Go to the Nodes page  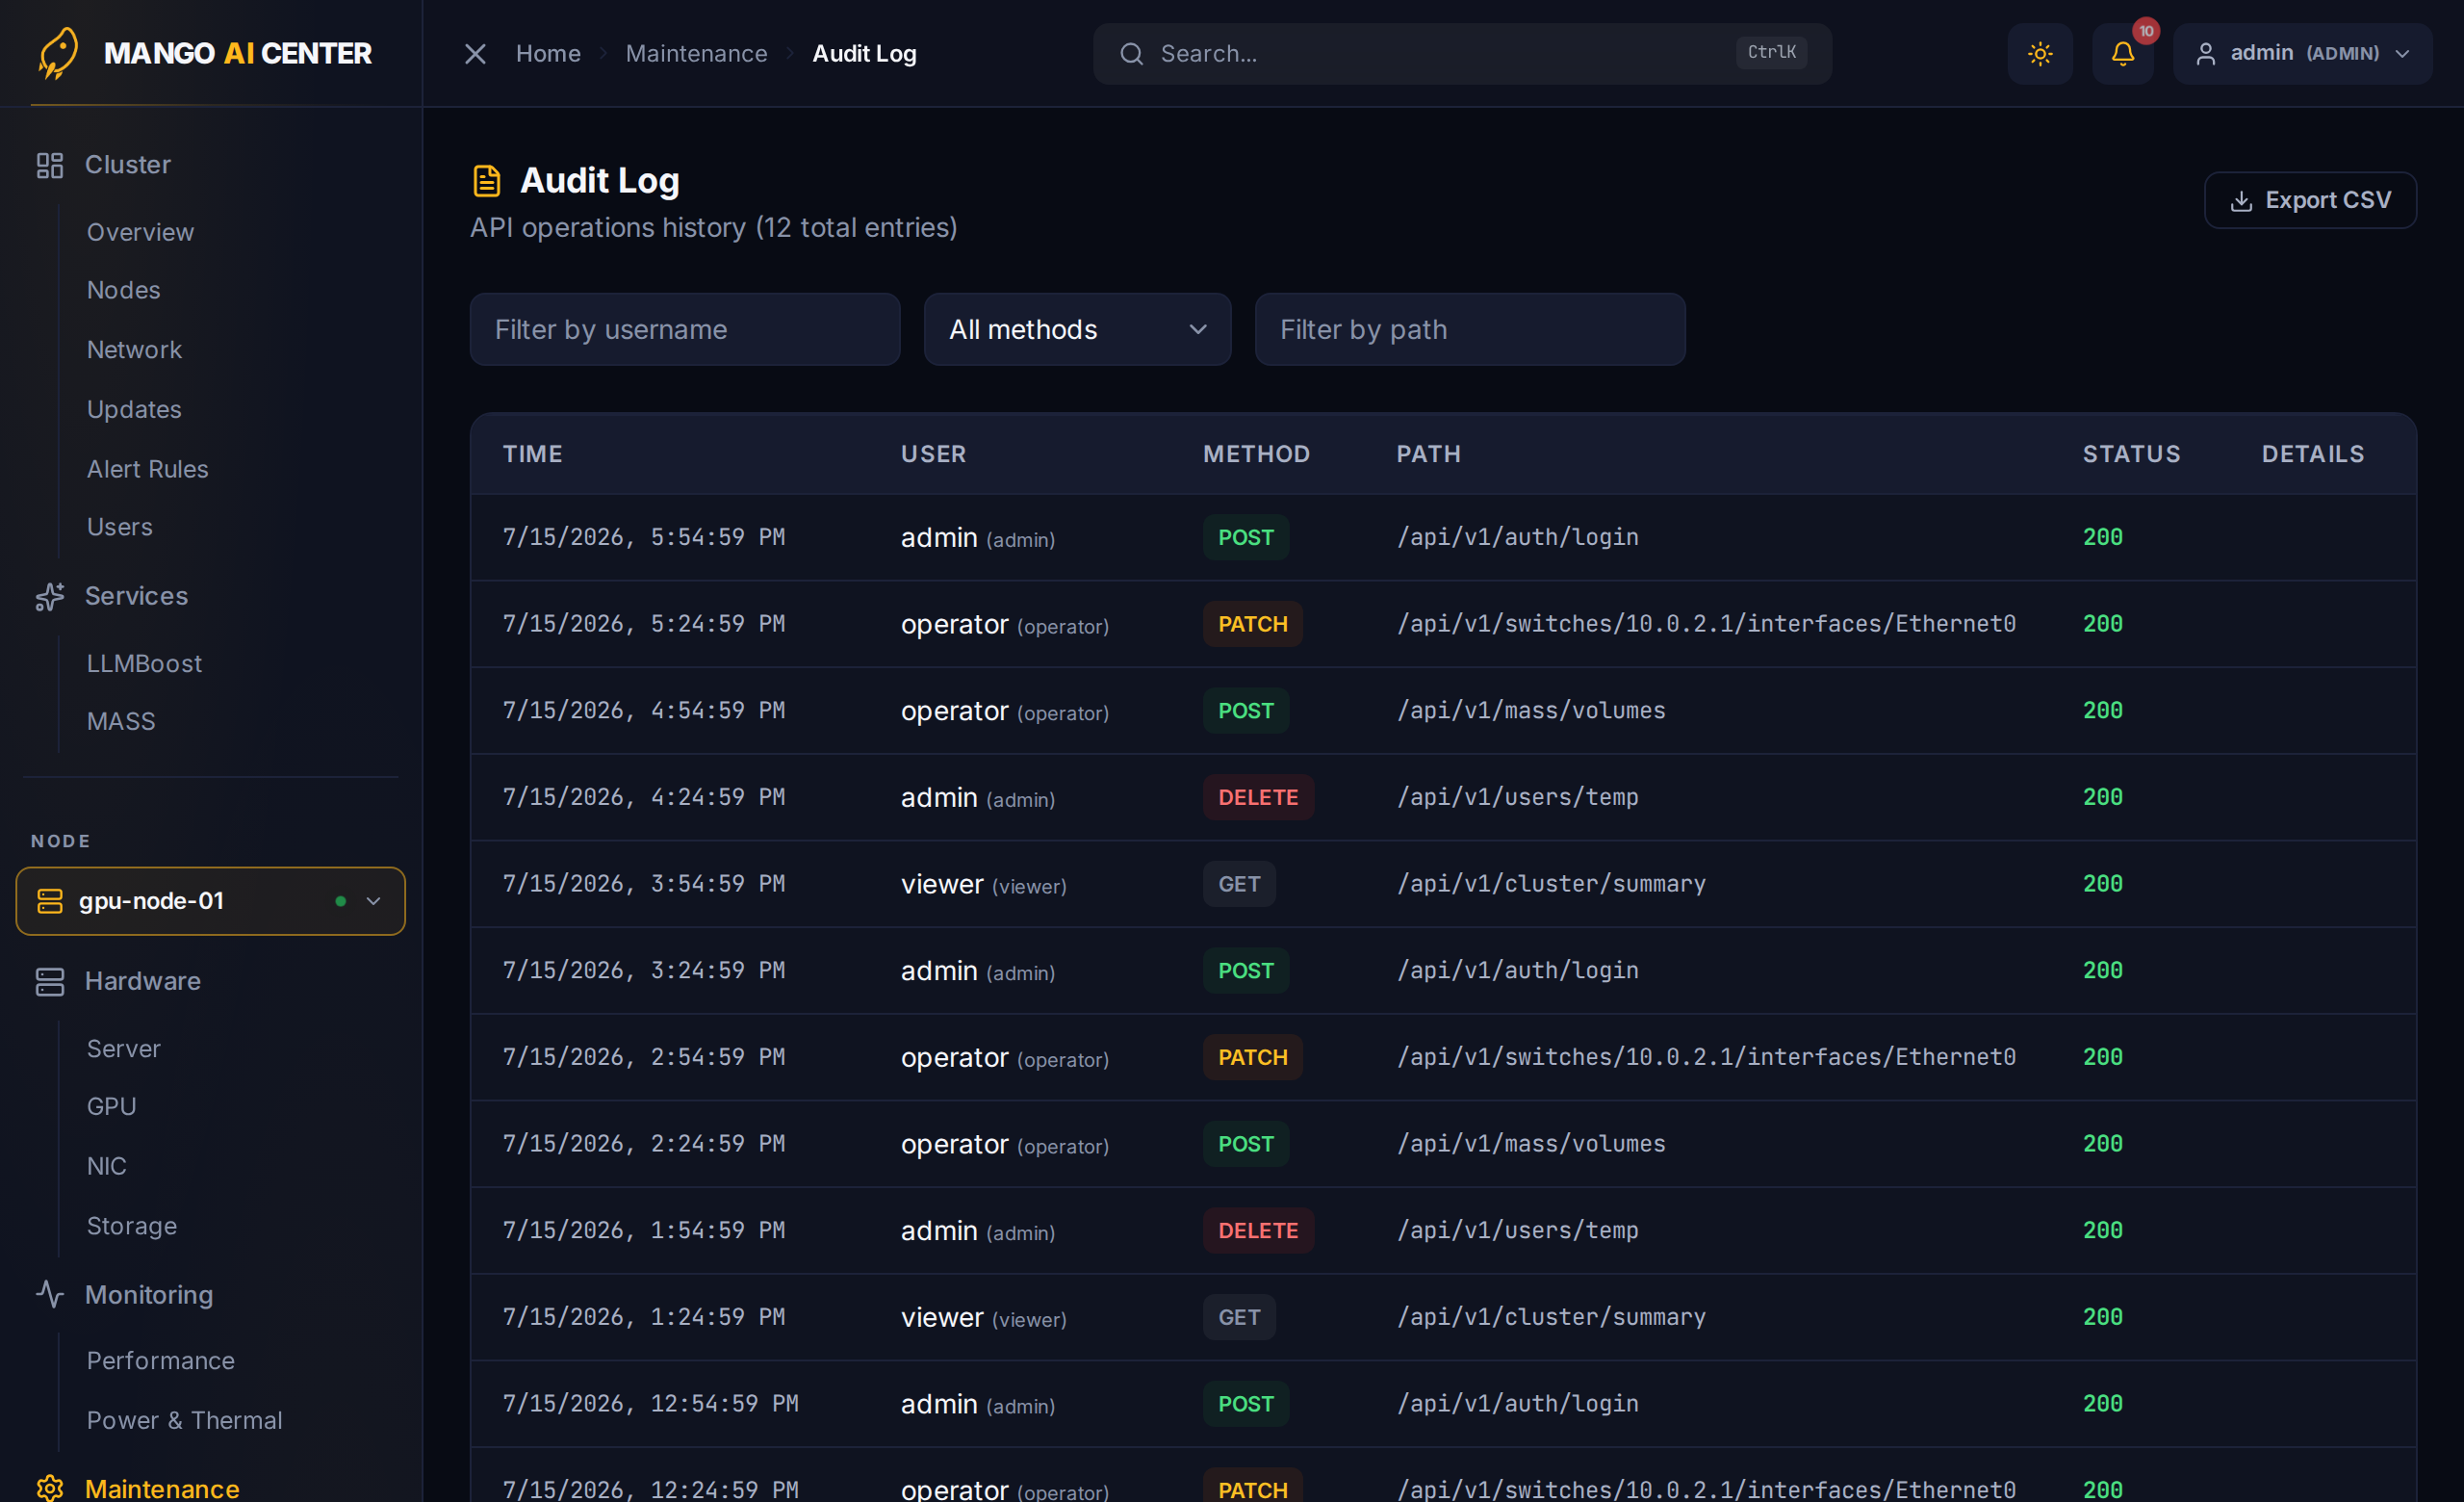(123, 290)
